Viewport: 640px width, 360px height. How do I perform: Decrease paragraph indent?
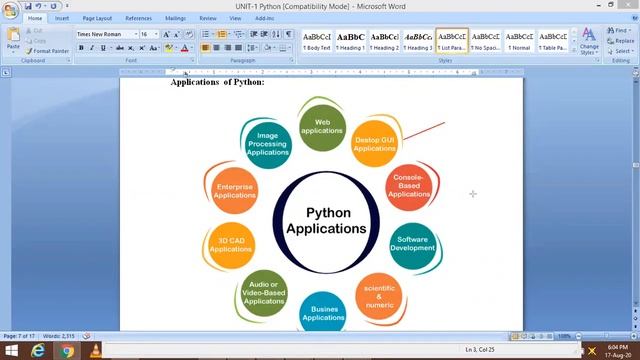(x=254, y=34)
